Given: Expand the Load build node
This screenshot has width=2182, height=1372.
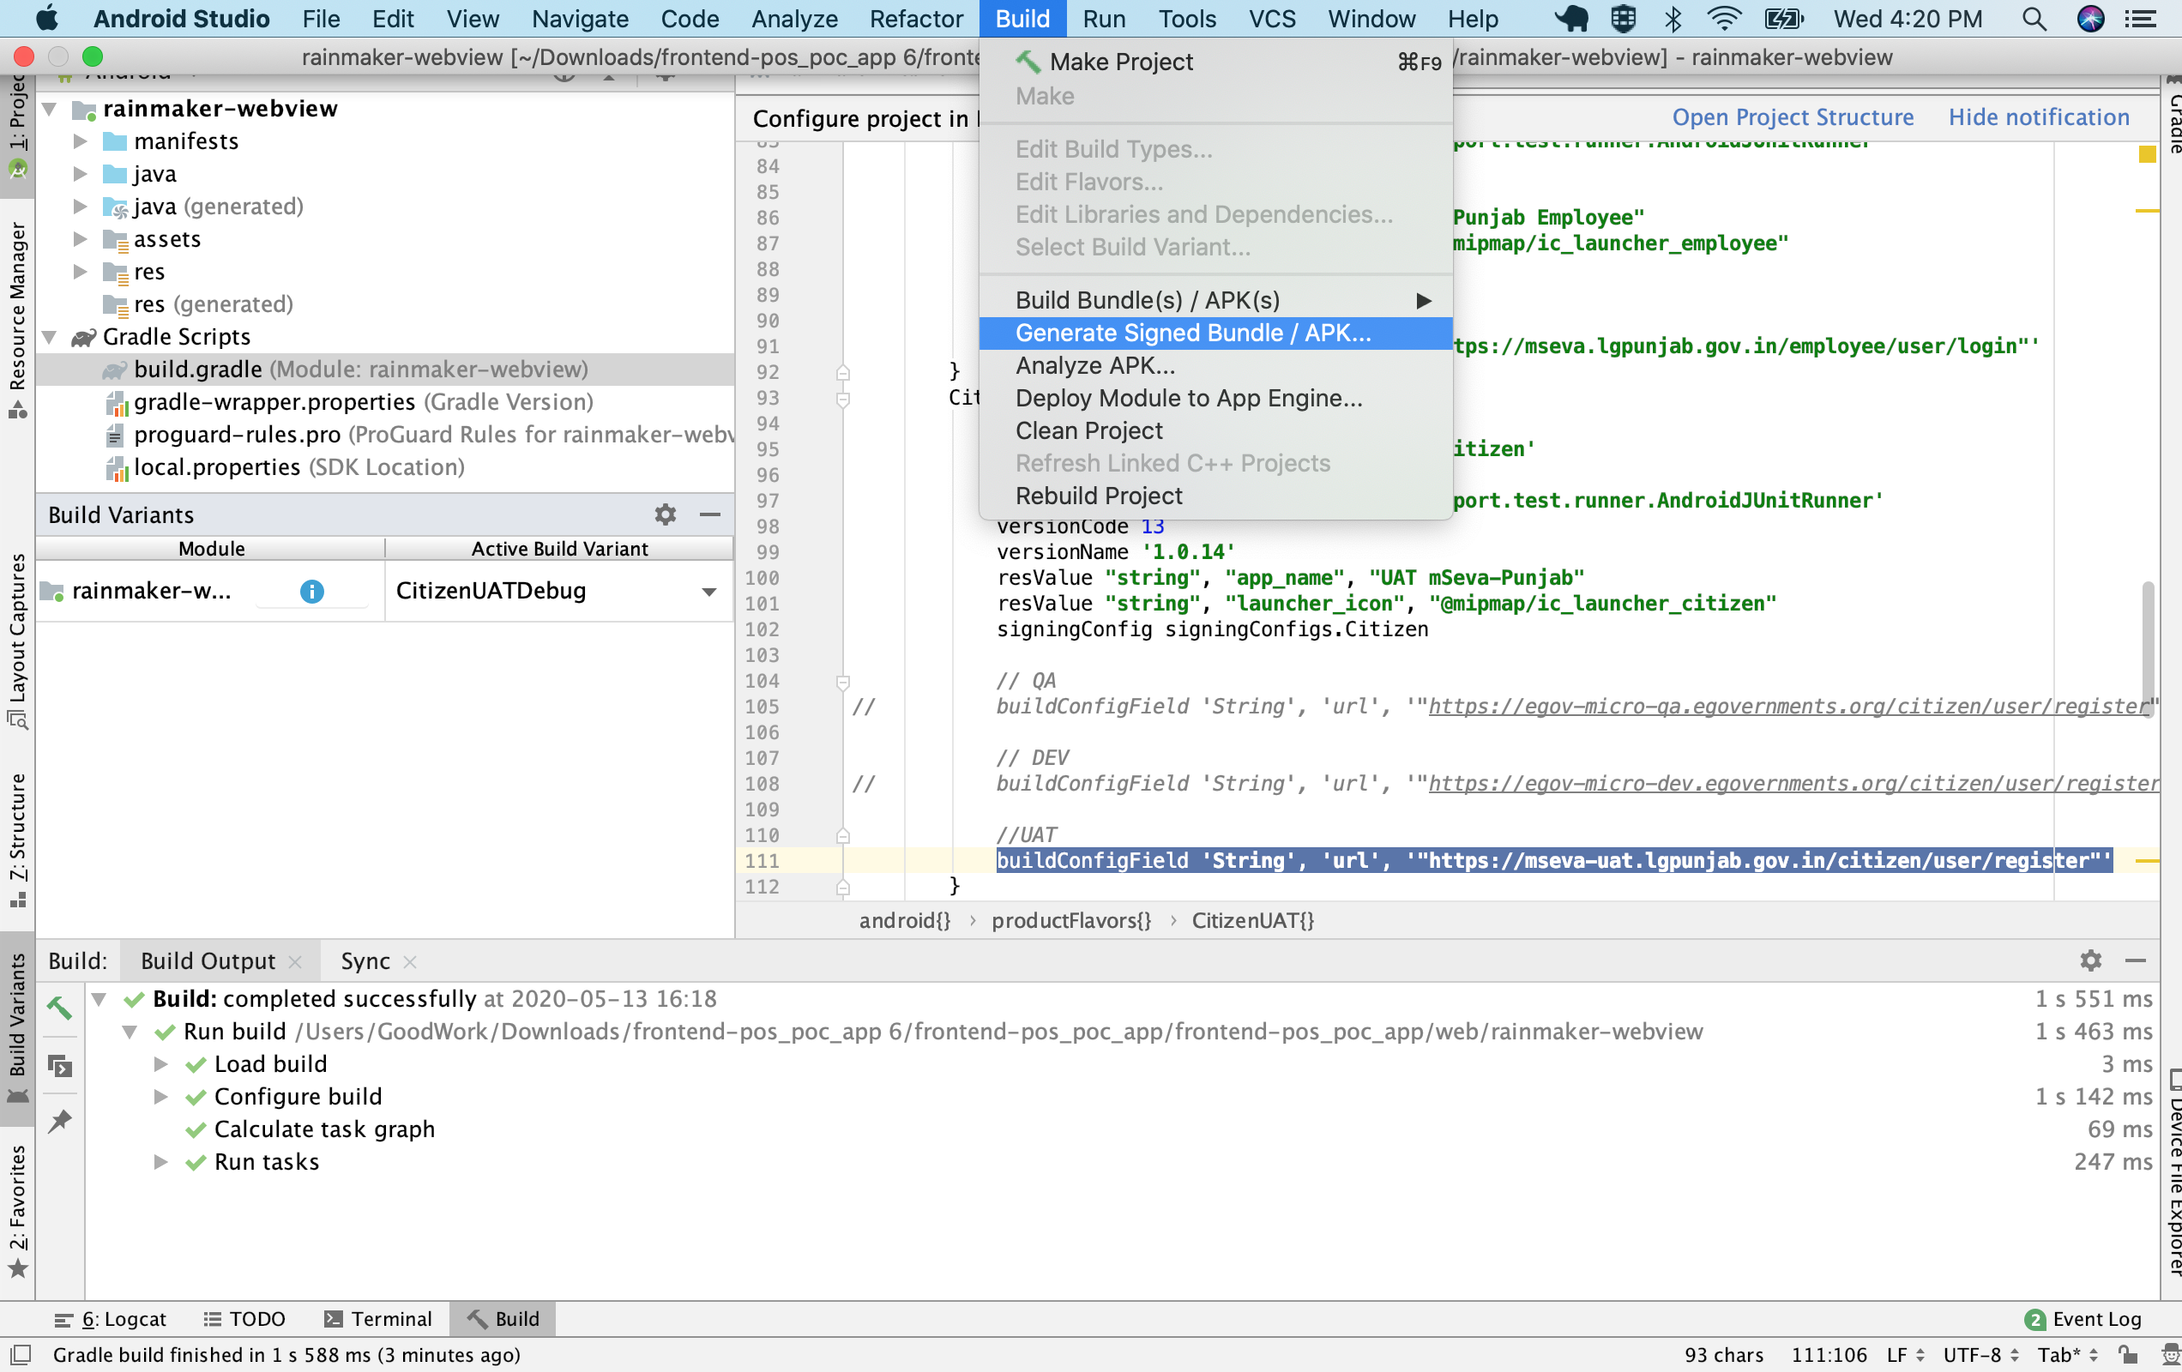Looking at the screenshot, I should (x=160, y=1064).
